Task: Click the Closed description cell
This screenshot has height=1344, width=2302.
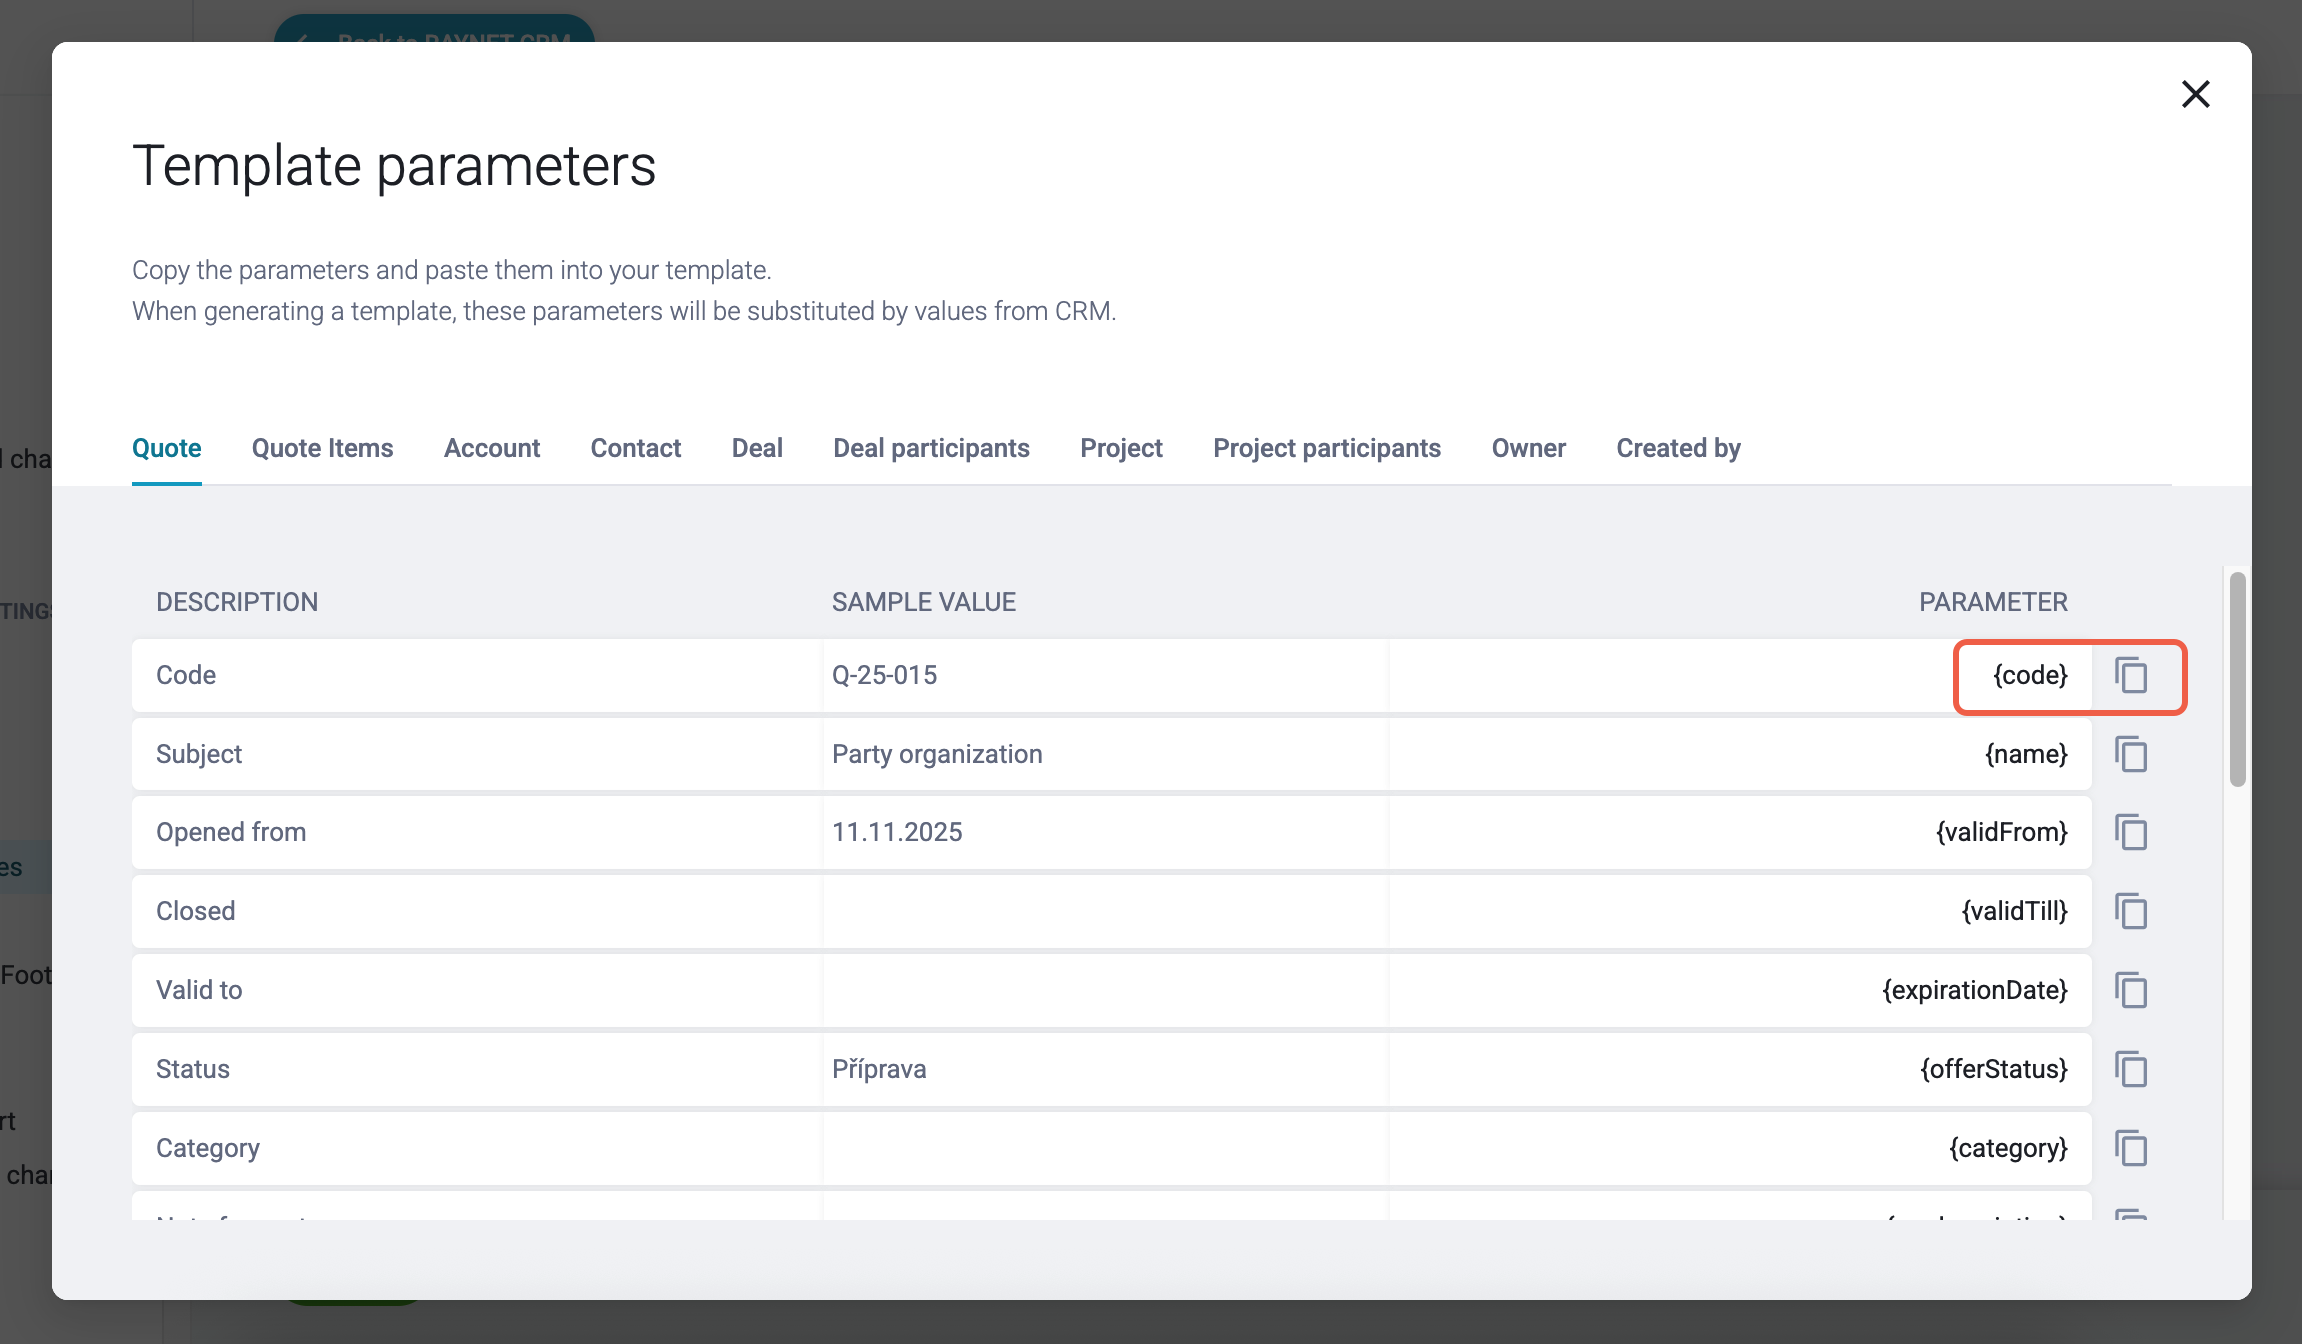Action: tap(477, 911)
